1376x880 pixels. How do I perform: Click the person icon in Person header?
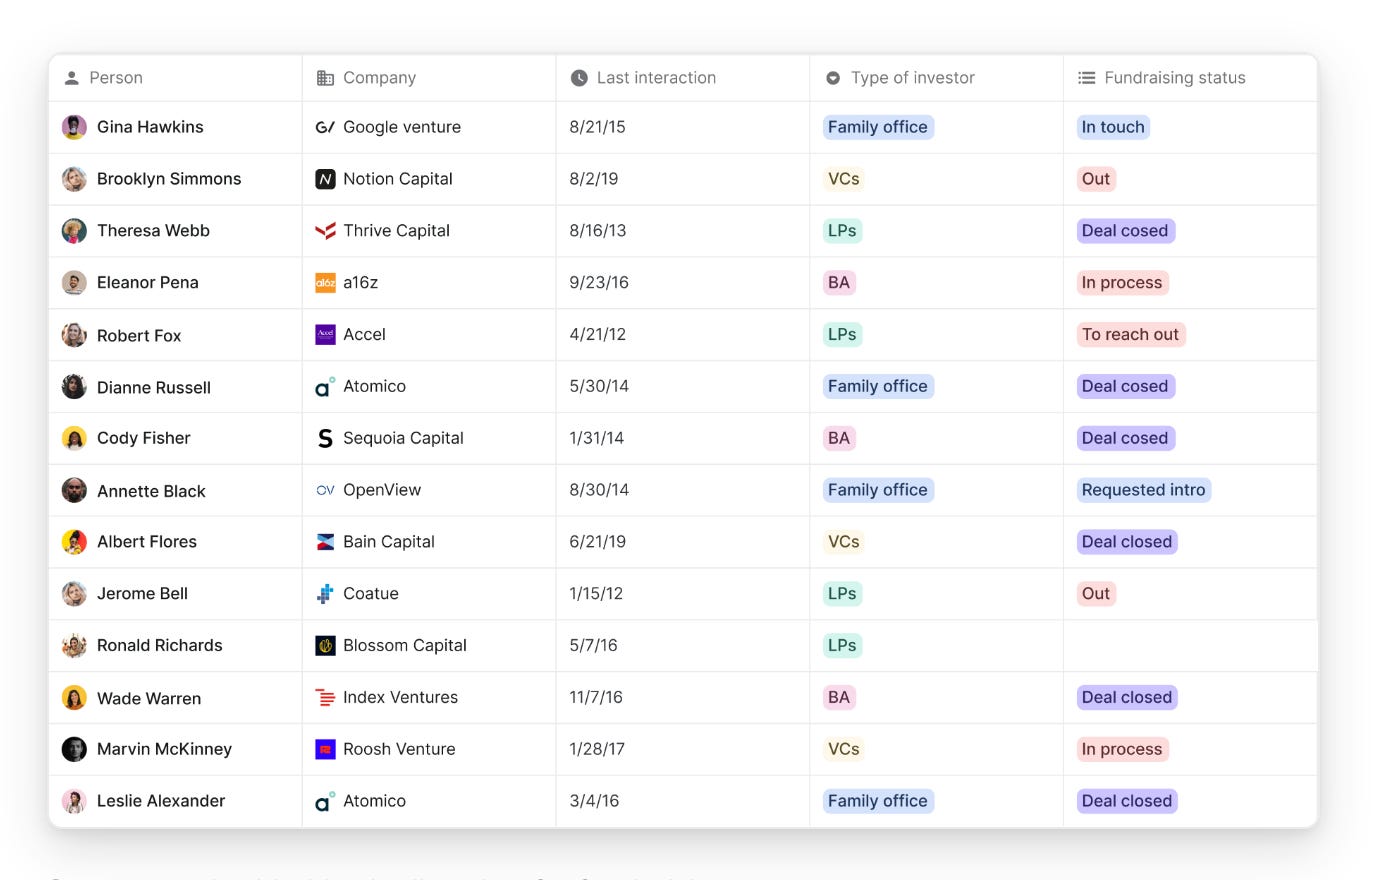tap(71, 78)
